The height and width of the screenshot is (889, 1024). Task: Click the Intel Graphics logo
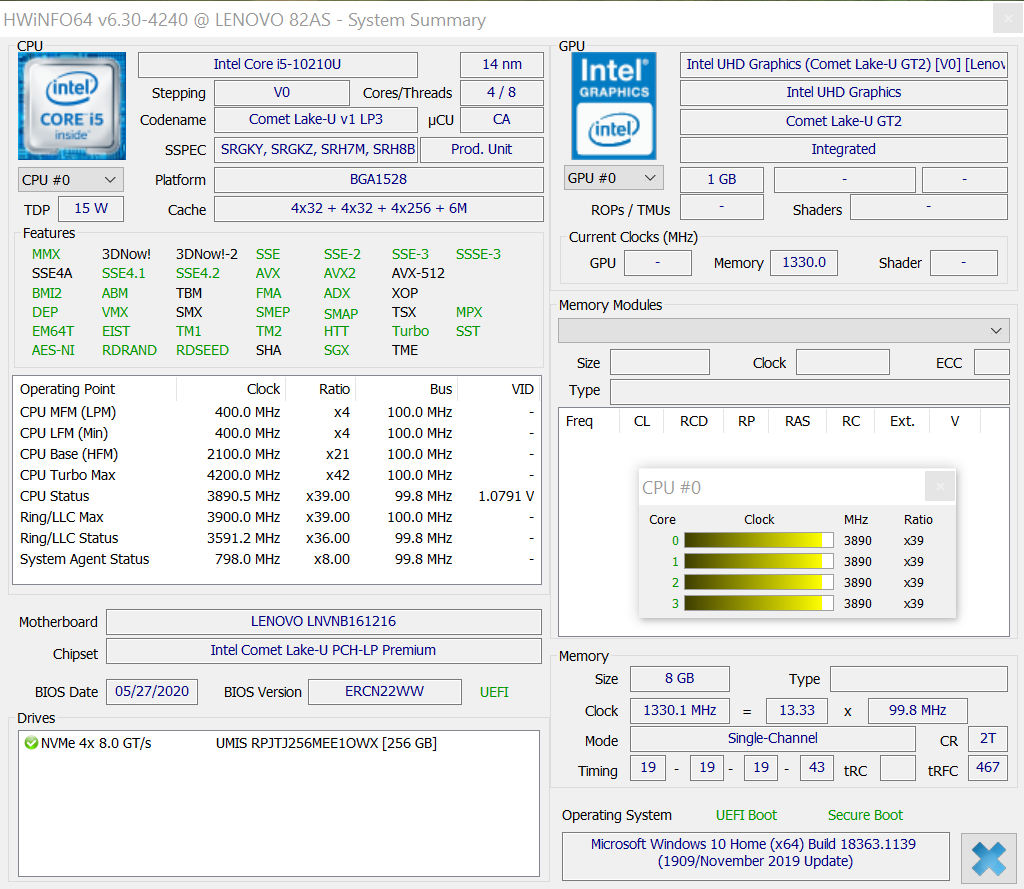pos(614,106)
